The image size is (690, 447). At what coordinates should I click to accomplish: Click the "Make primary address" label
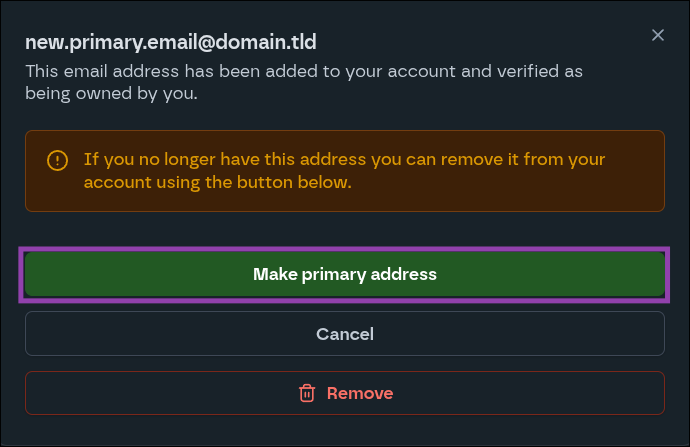click(344, 274)
